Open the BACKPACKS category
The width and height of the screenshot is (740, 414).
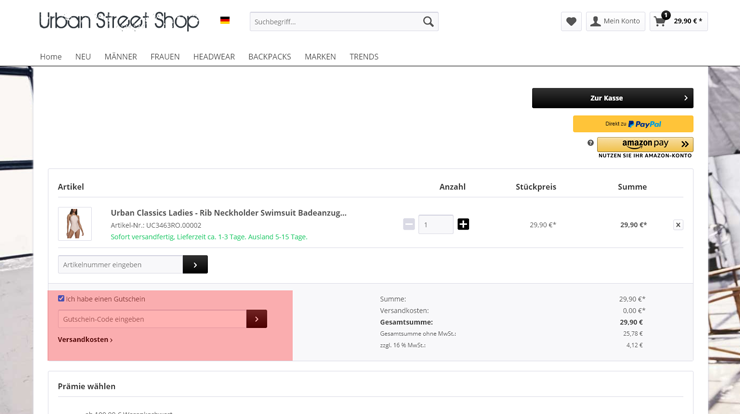[269, 57]
